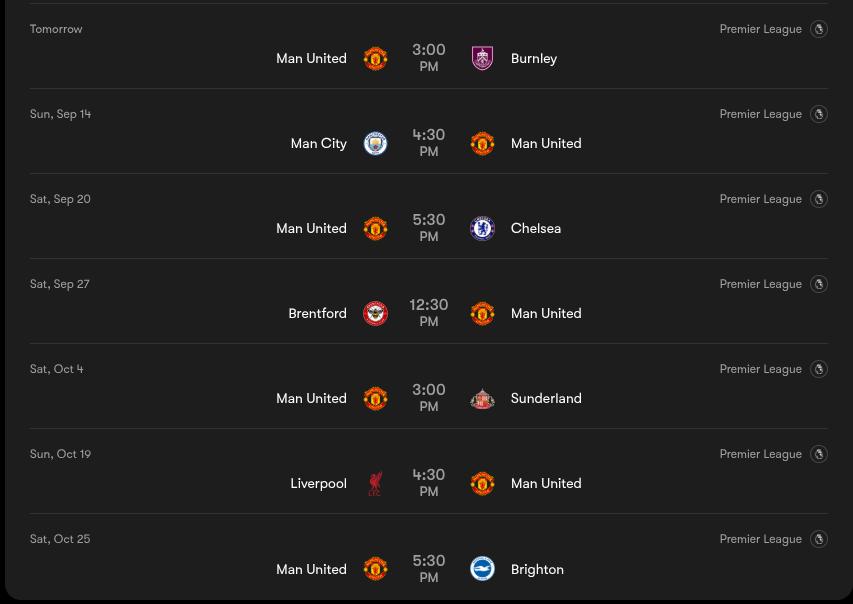853x604 pixels.
Task: Select the 5:30 PM Chelsea kickoff time
Action: tap(429, 228)
